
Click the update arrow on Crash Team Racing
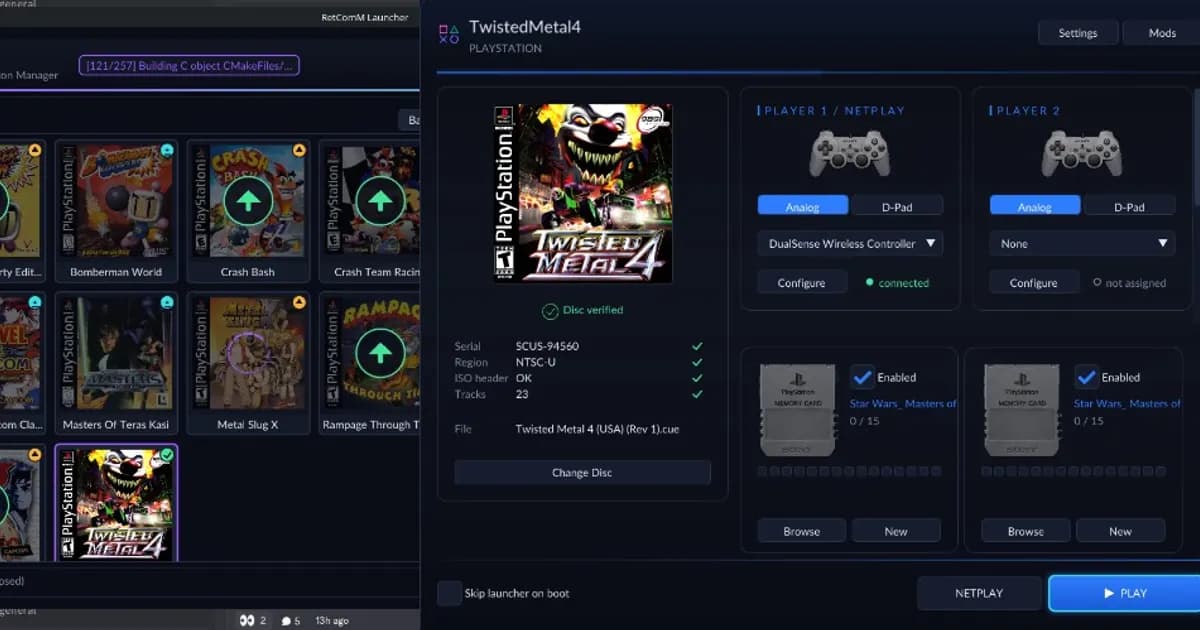click(x=379, y=203)
